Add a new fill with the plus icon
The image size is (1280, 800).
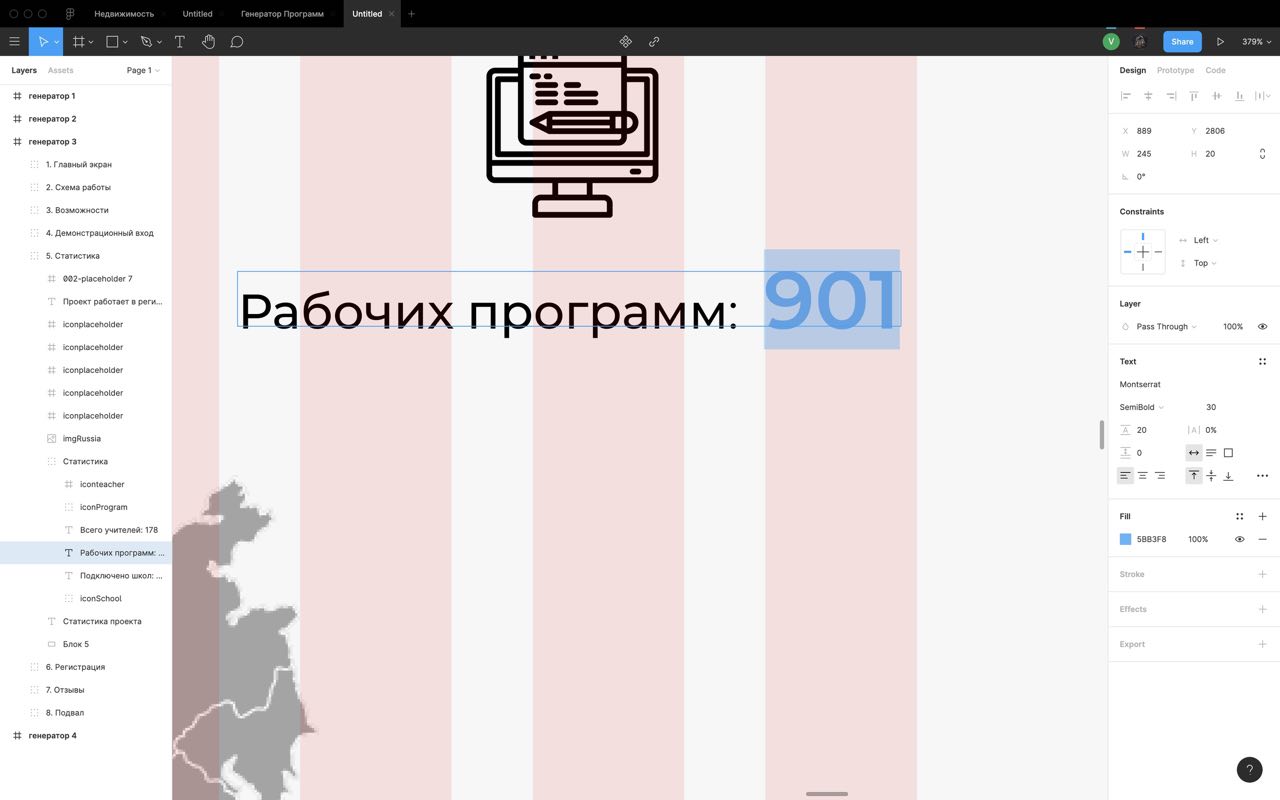pos(1262,516)
